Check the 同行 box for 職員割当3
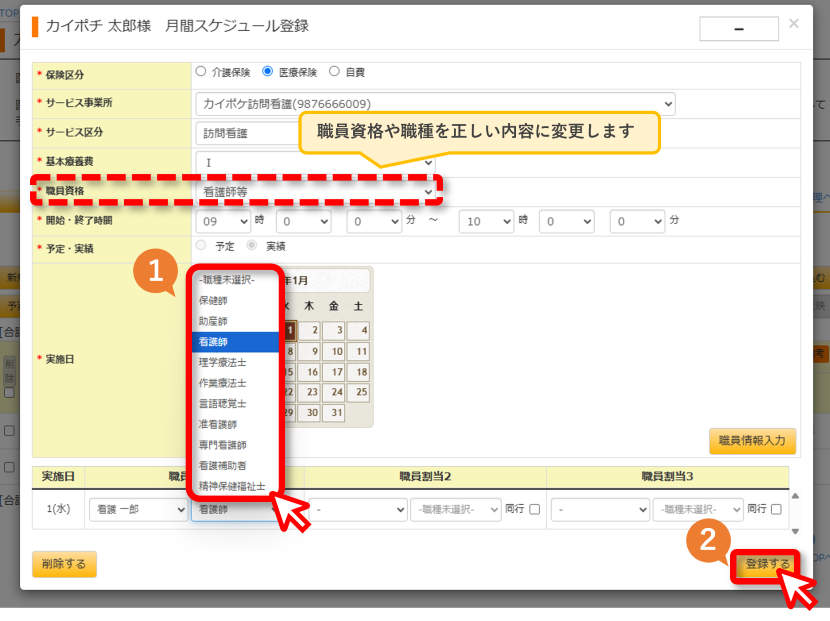Viewport: 830px width, 621px height. coord(777,509)
